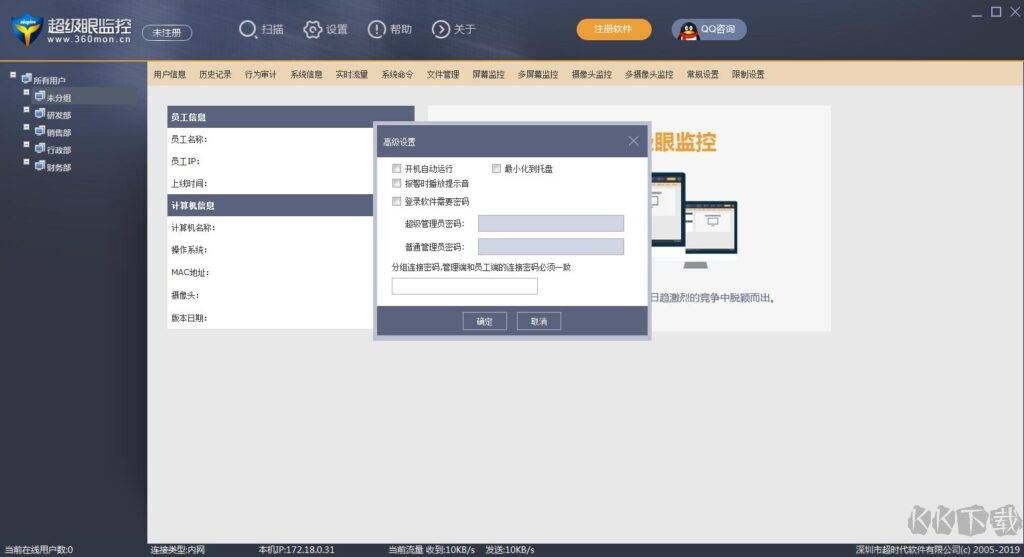Image resolution: width=1024 pixels, height=557 pixels.
Task: Expand the 研发部 tree node
Action: (26, 110)
